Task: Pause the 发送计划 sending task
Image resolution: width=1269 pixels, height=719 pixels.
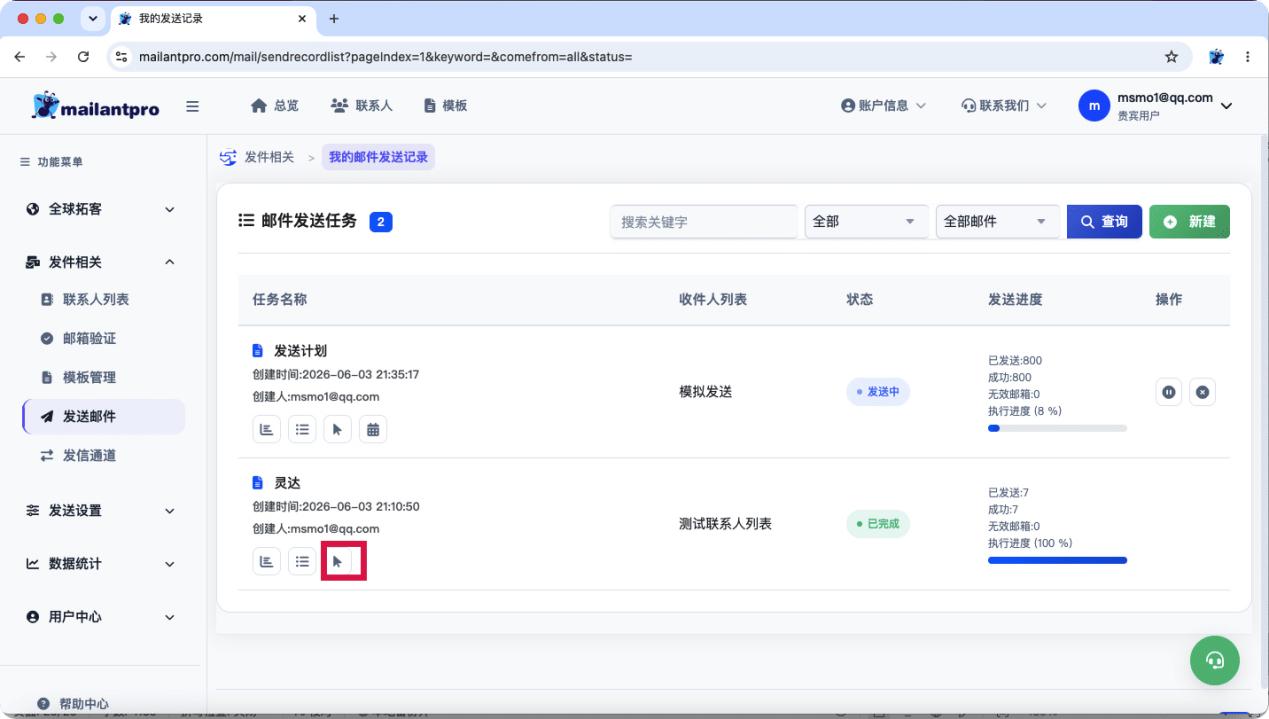Action: click(x=1168, y=392)
